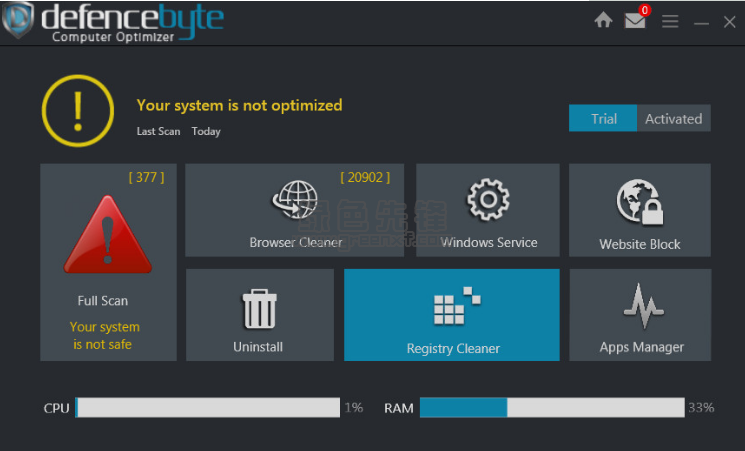Click the Uninstall trash can icon
The height and width of the screenshot is (451, 745).
[259, 309]
